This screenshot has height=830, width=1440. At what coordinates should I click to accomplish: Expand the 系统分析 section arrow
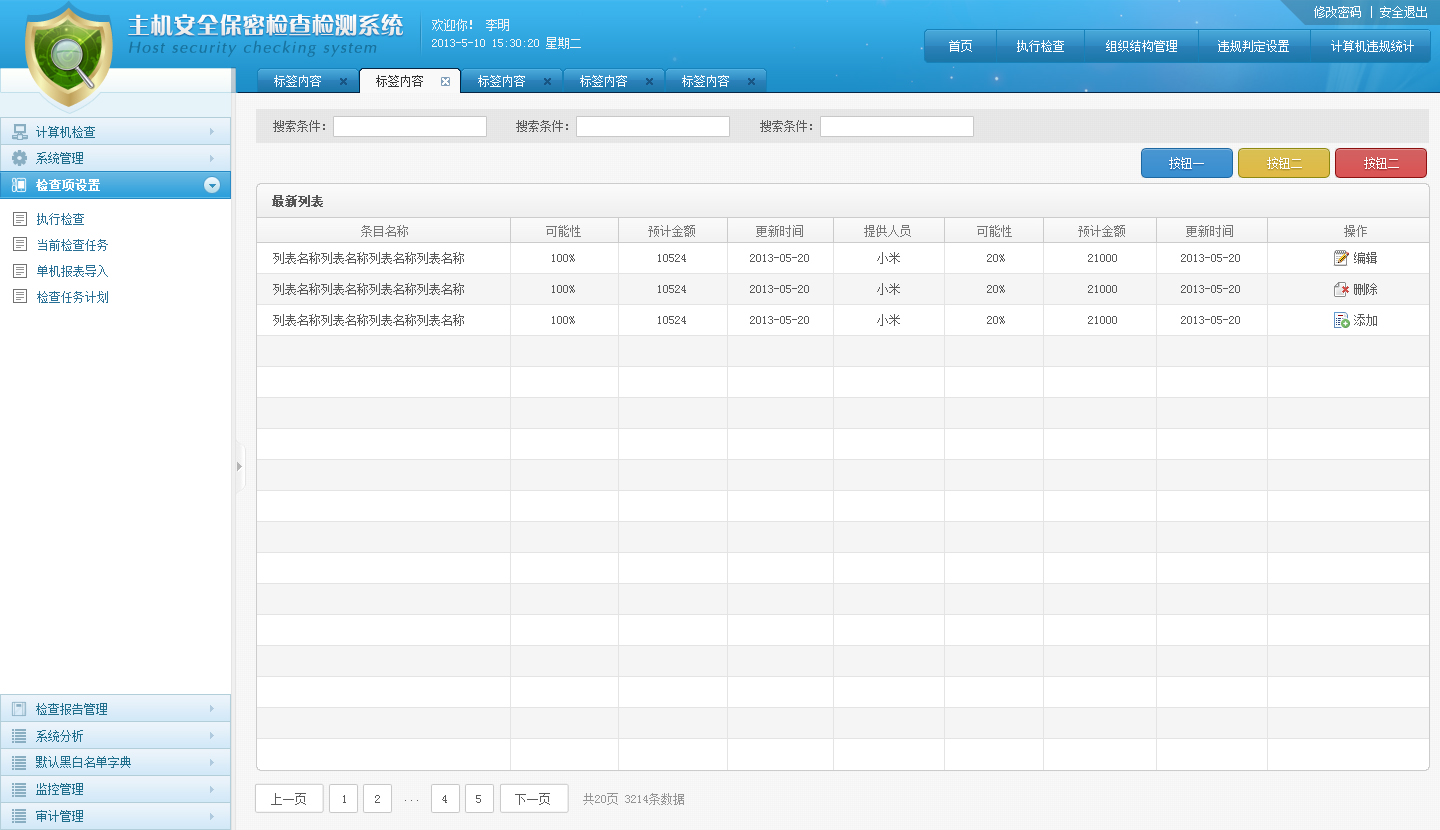click(x=212, y=736)
